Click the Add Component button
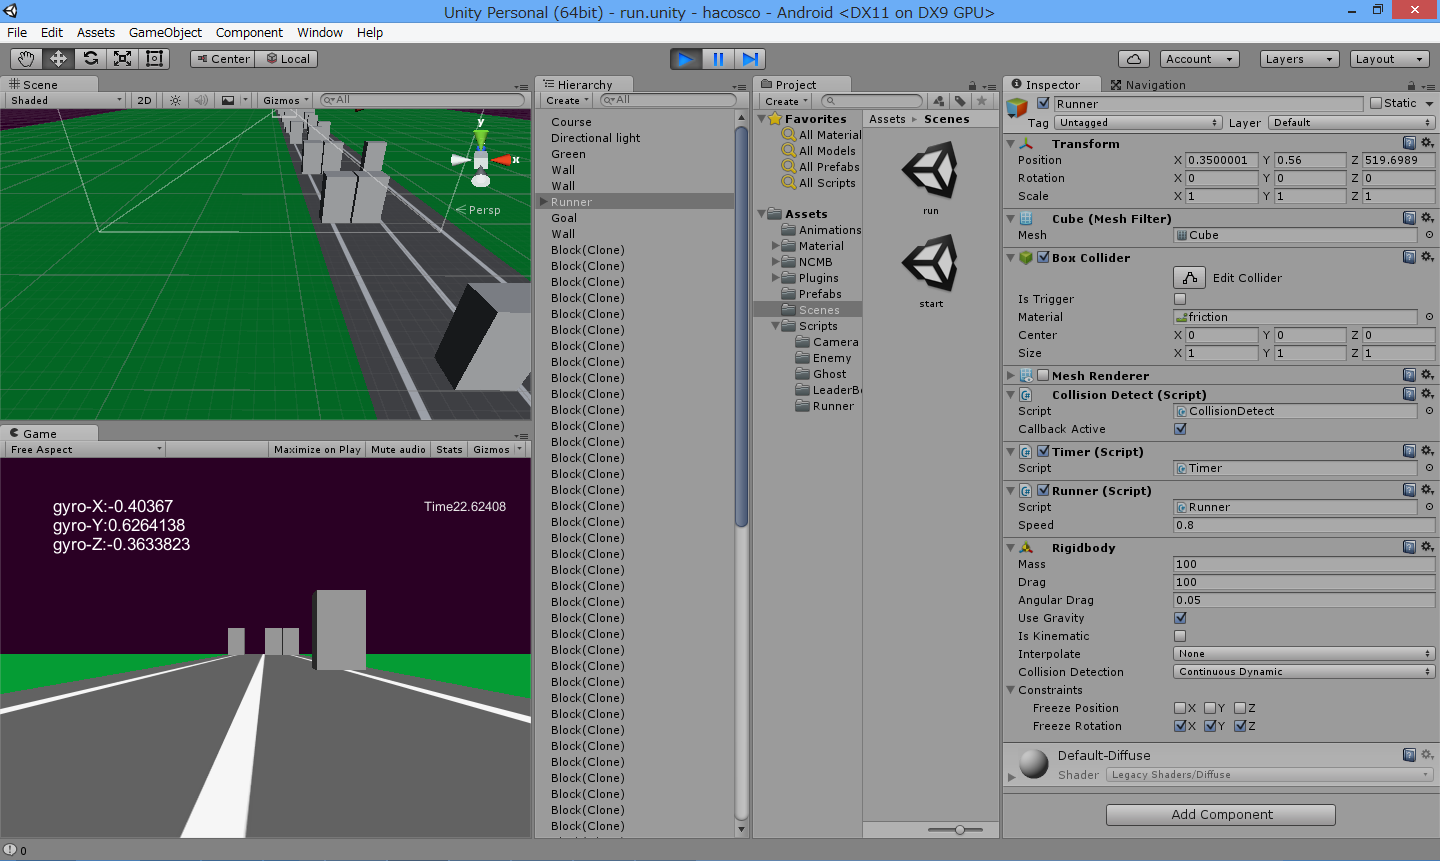Image resolution: width=1440 pixels, height=861 pixels. click(x=1219, y=814)
